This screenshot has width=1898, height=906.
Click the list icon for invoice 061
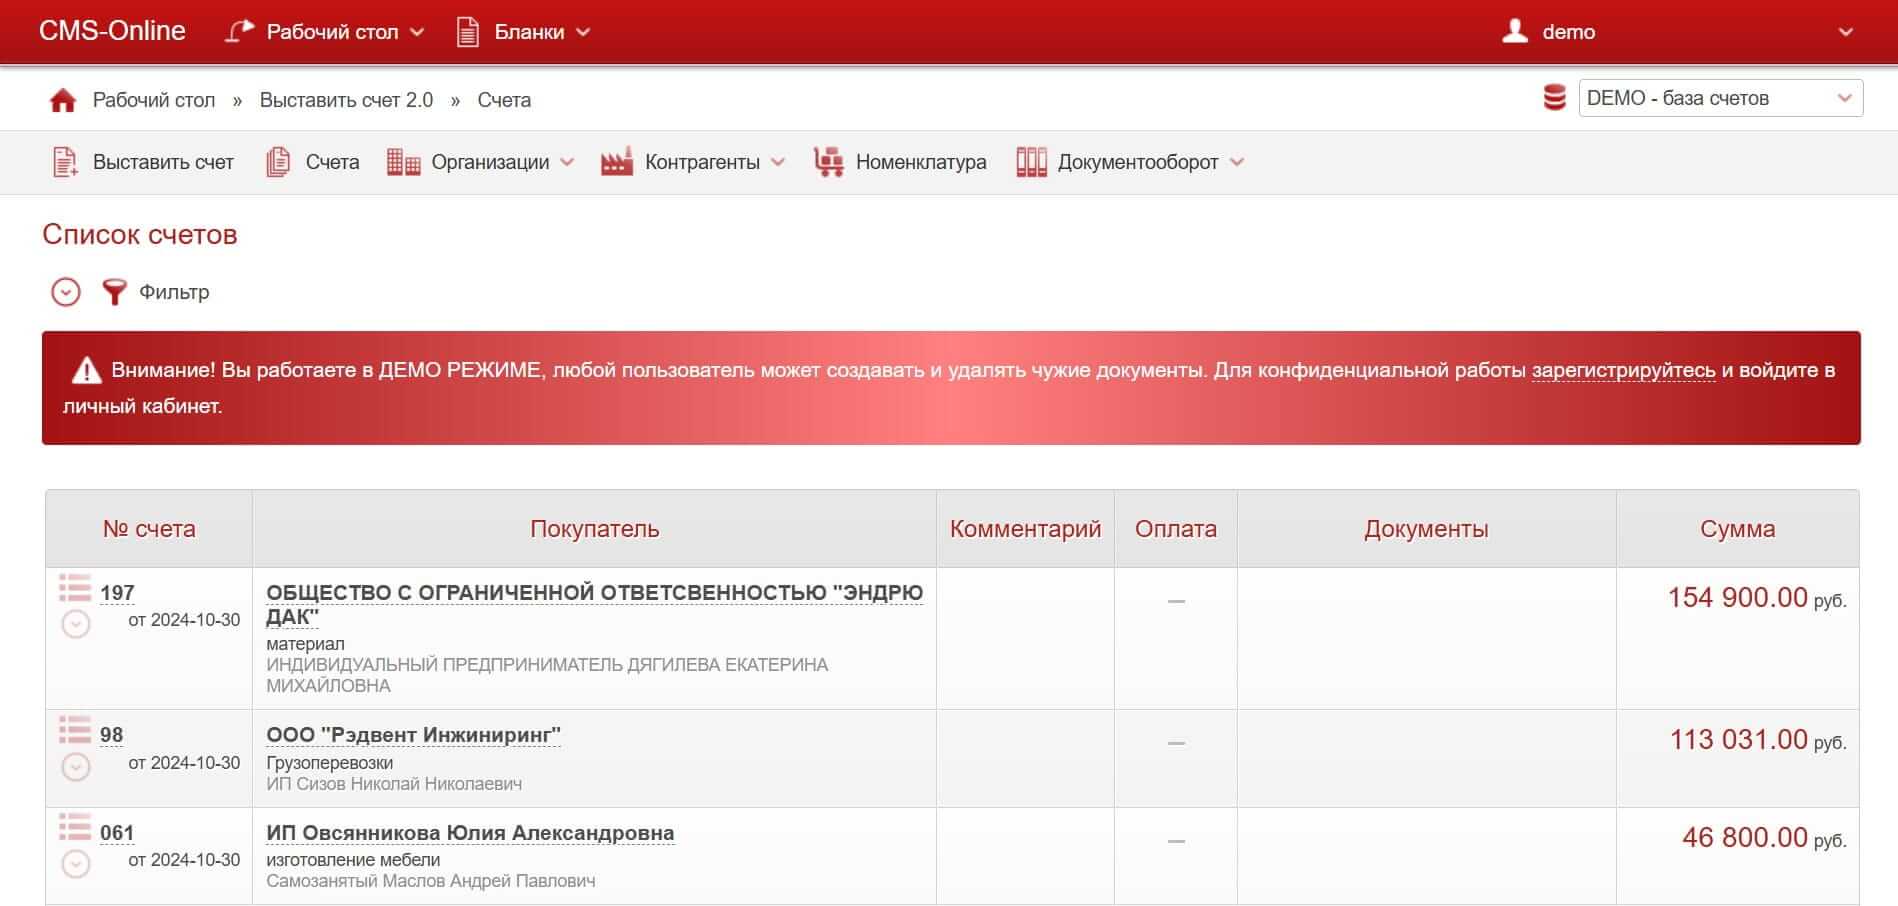coord(75,827)
